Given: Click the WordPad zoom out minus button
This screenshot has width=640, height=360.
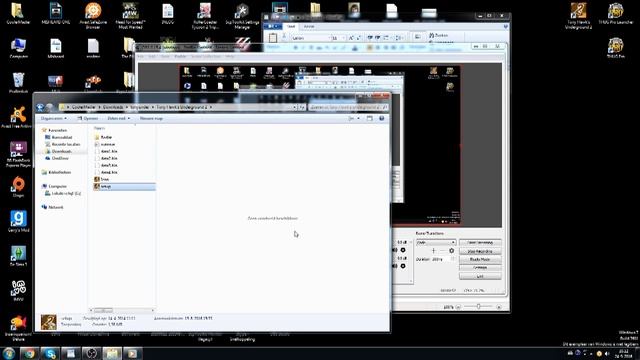Looking at the screenshot, I should [458, 307].
